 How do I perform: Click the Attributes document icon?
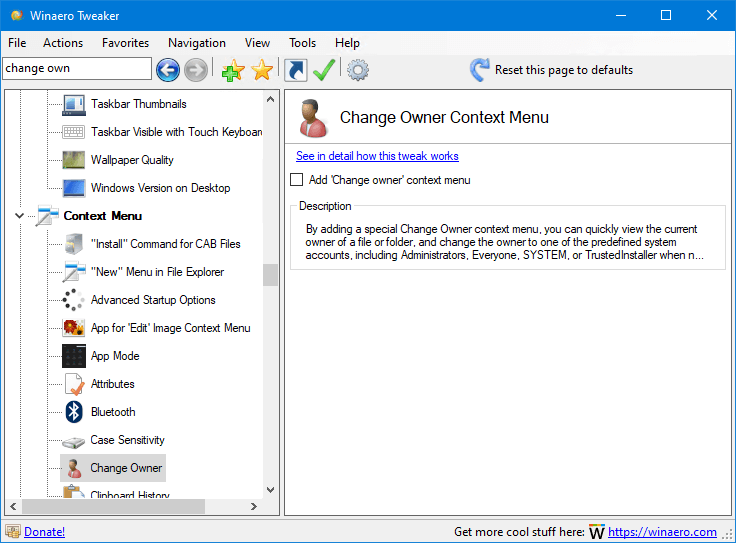74,384
